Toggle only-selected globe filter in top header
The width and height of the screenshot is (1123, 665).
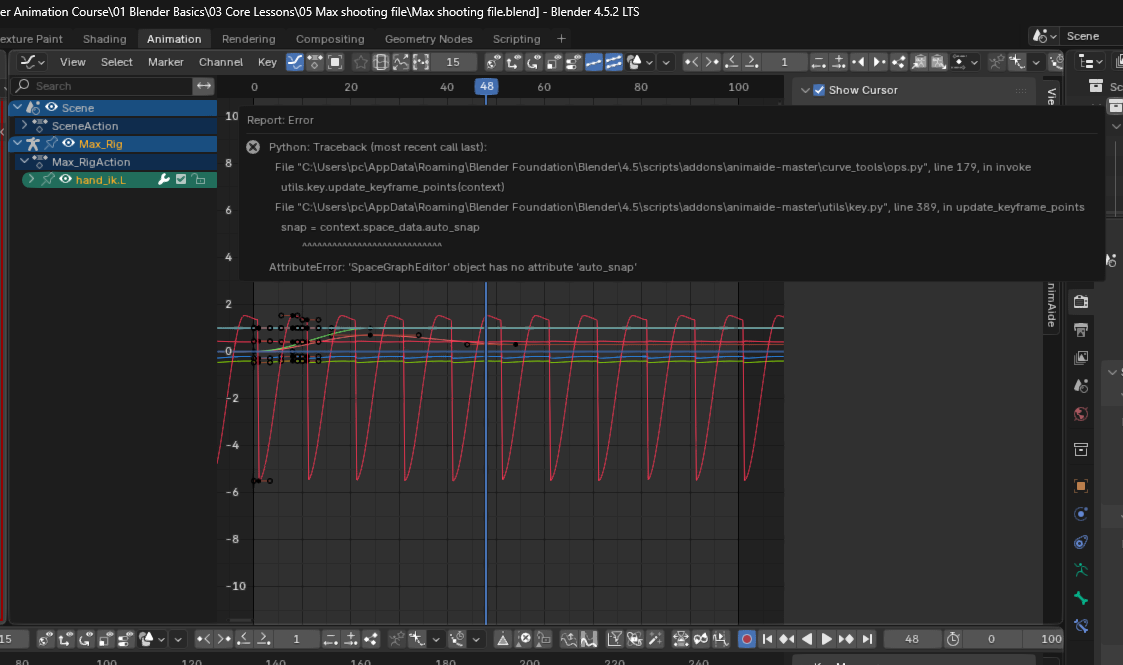pyautogui.click(x=493, y=62)
